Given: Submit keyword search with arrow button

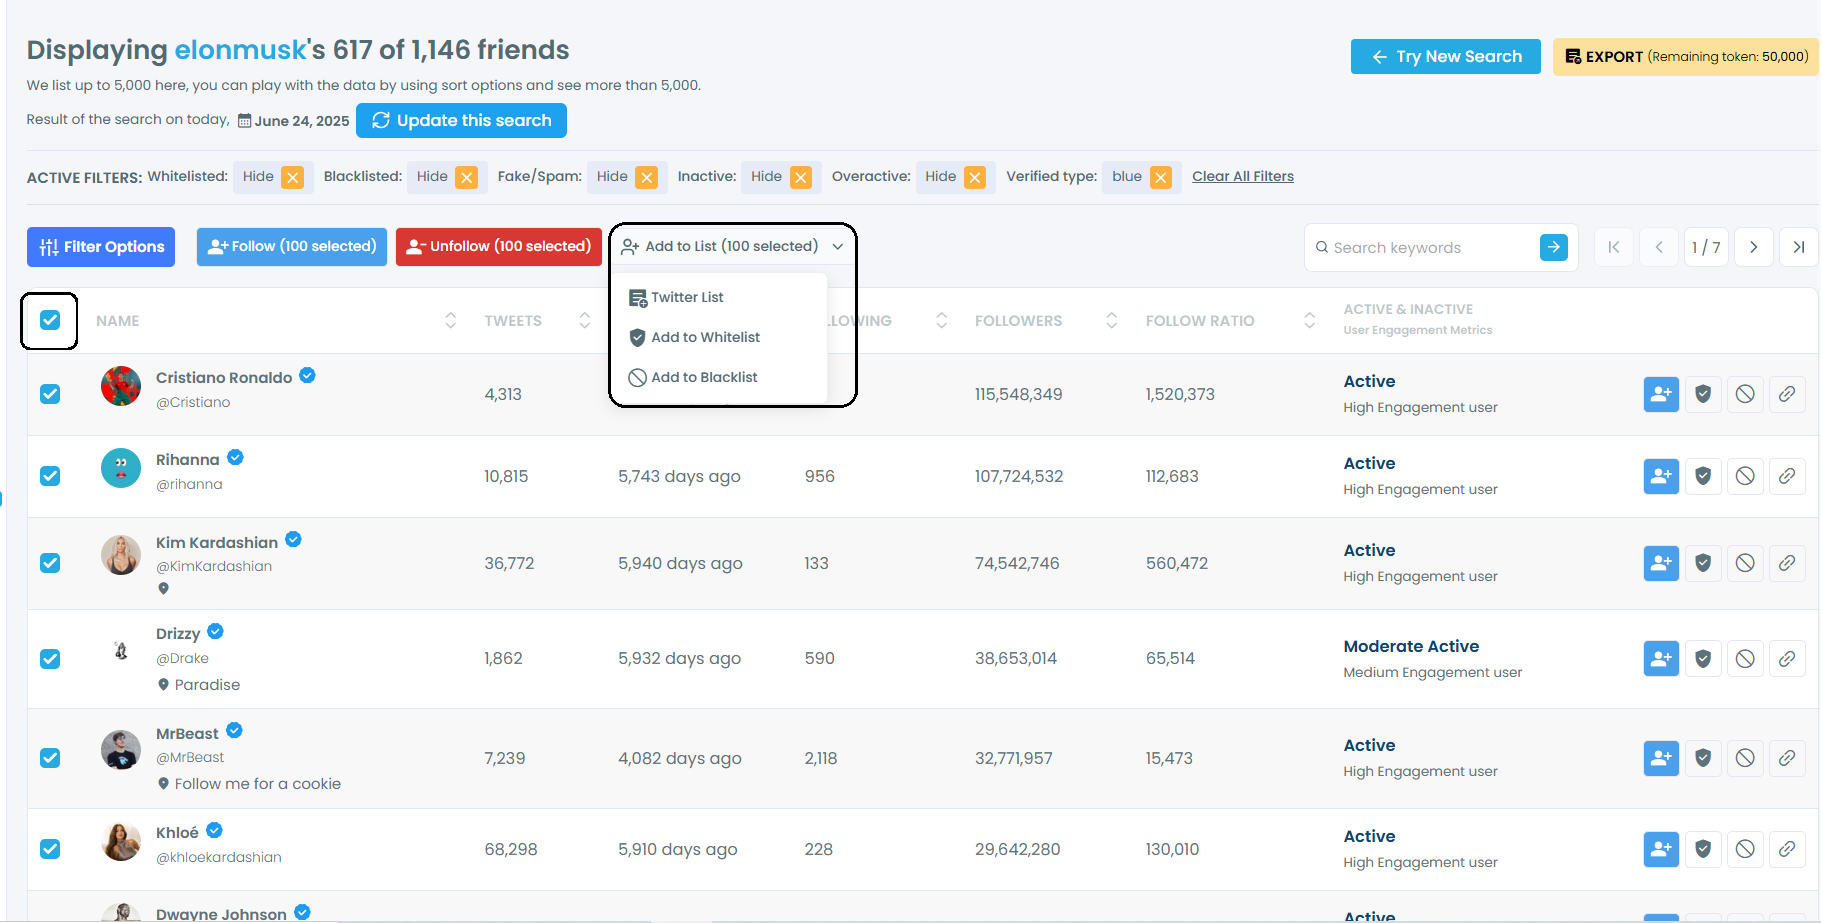Looking at the screenshot, I should 1554,247.
